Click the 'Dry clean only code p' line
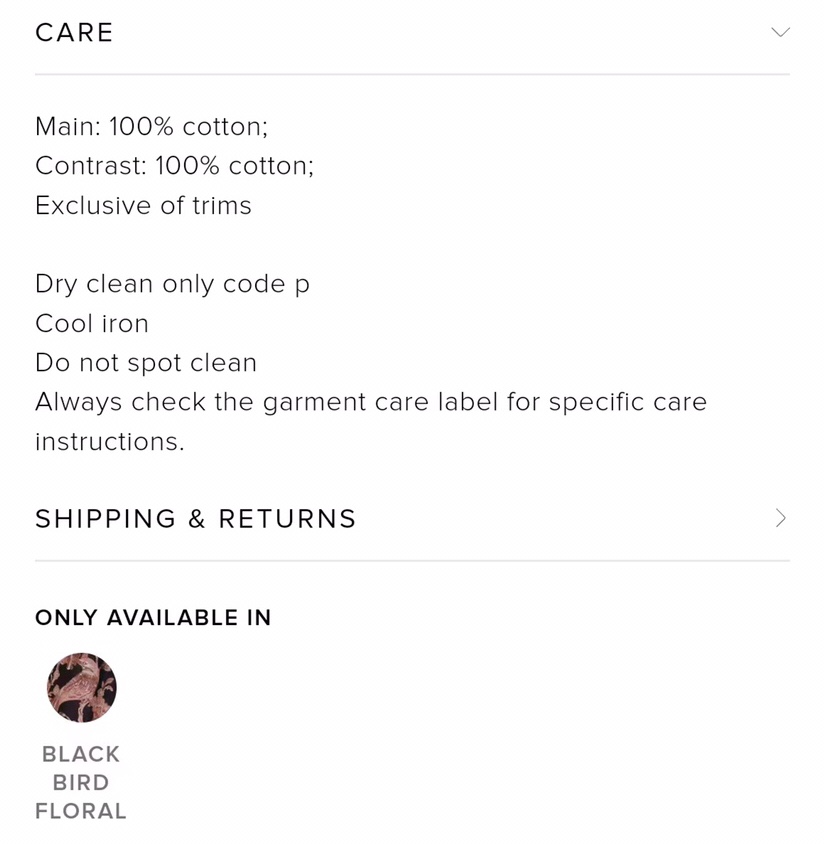This screenshot has width=824, height=844. [172, 284]
